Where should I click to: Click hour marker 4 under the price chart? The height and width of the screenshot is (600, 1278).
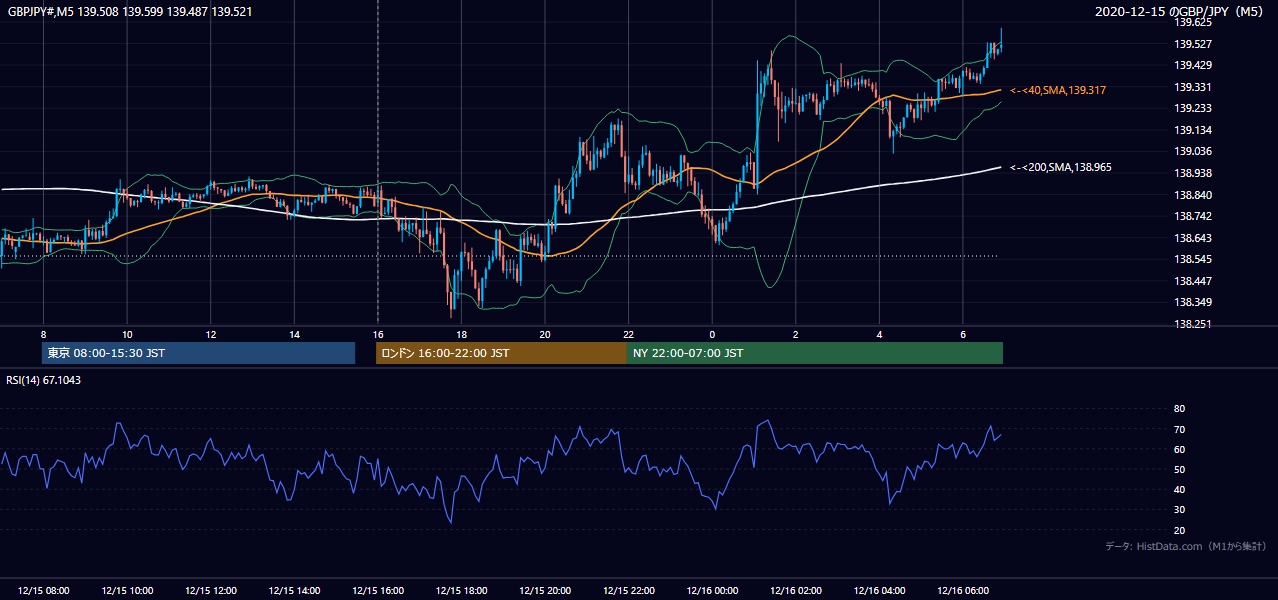879,334
